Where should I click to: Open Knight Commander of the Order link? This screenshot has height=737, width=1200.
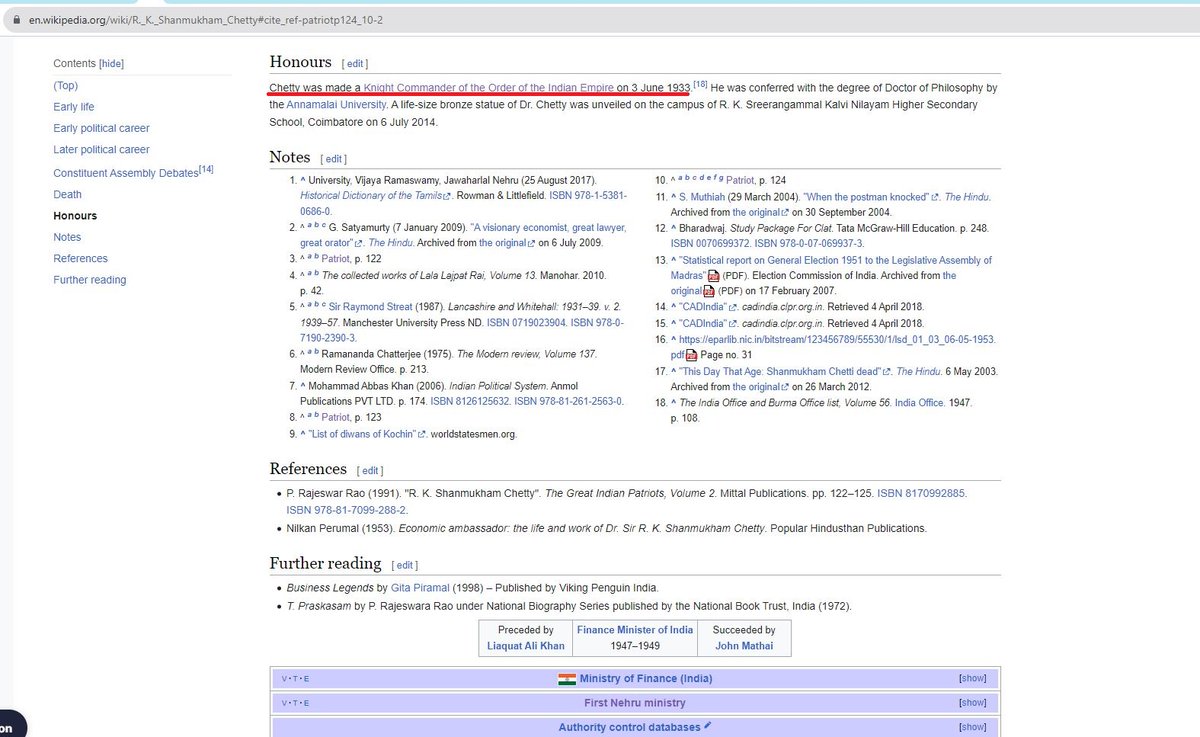(x=489, y=88)
